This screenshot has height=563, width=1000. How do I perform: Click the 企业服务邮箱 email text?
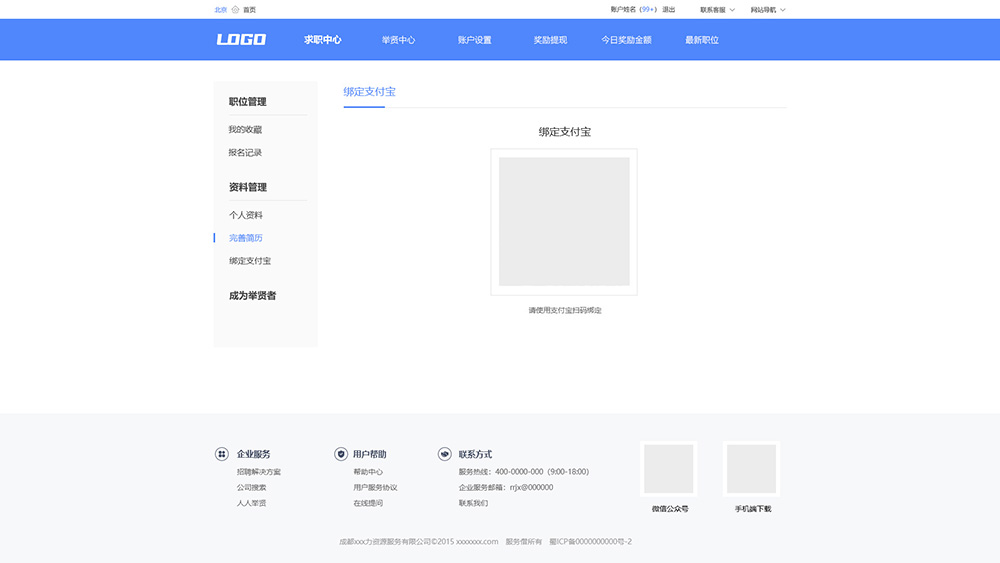[506, 487]
